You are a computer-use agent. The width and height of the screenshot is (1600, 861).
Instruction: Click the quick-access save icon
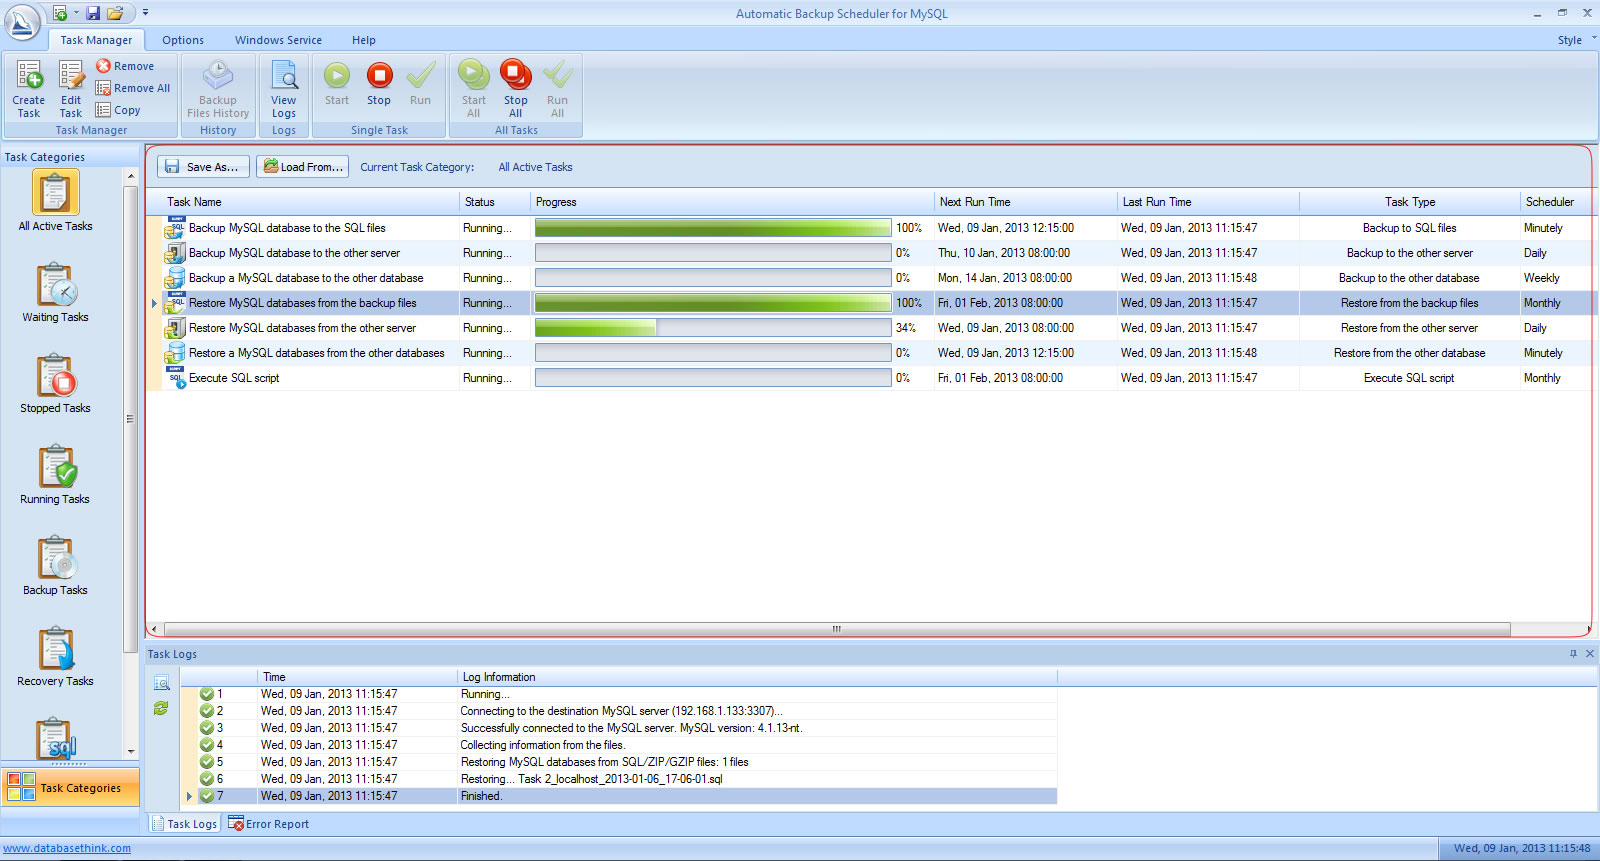[93, 13]
